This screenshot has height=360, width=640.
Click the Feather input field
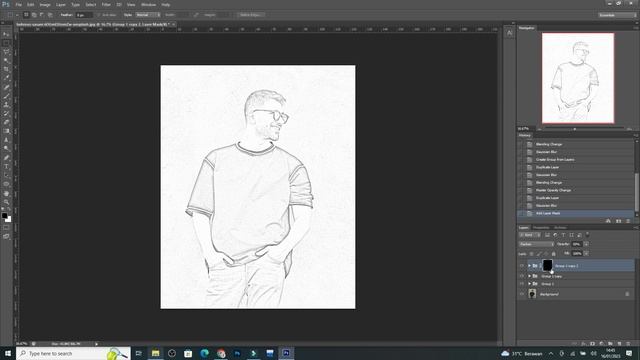point(84,15)
